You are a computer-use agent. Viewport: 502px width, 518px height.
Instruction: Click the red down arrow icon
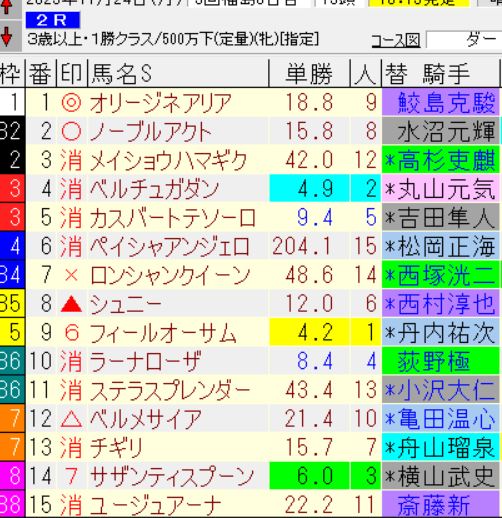coord(7,36)
